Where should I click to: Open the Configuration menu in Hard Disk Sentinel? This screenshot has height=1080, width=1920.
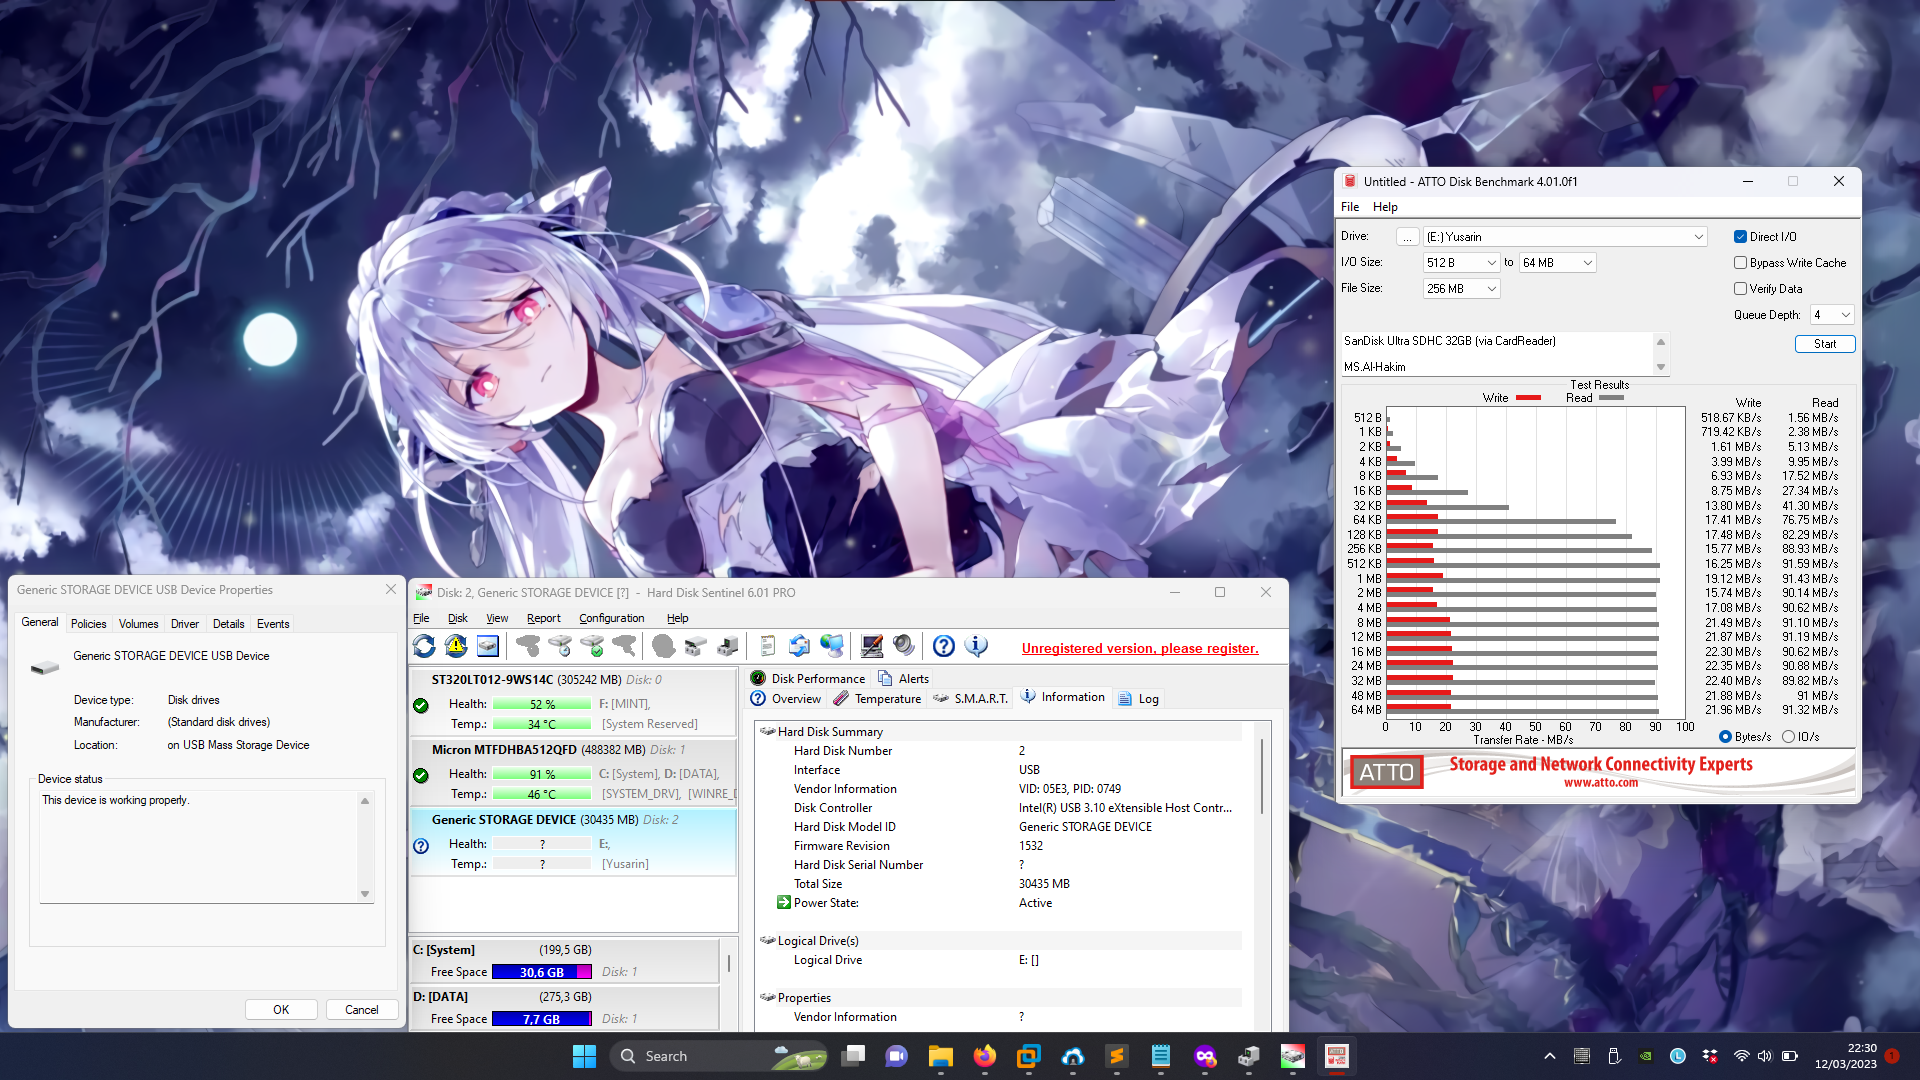(x=612, y=618)
